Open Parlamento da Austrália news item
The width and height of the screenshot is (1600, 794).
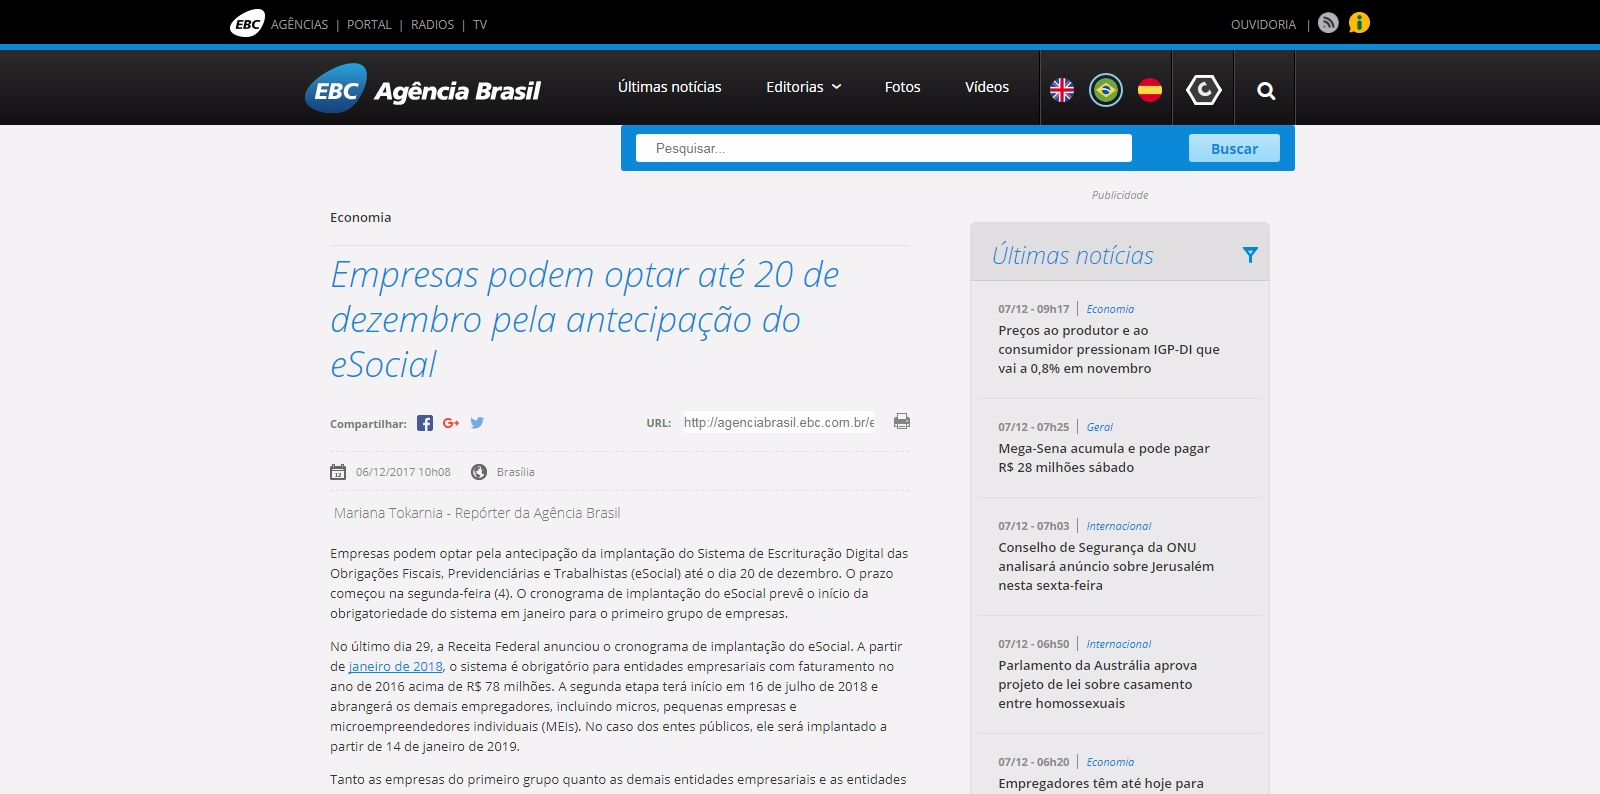pyautogui.click(x=1097, y=684)
